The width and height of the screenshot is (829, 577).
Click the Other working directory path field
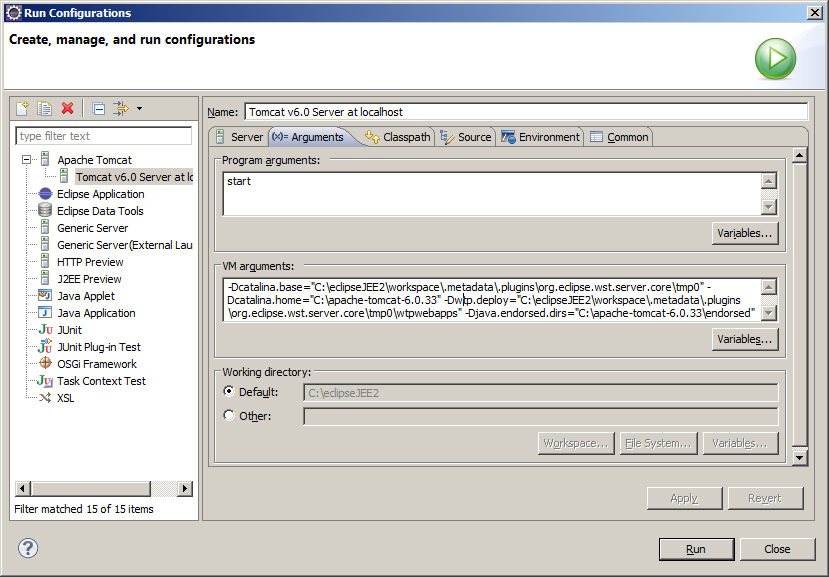coord(540,416)
